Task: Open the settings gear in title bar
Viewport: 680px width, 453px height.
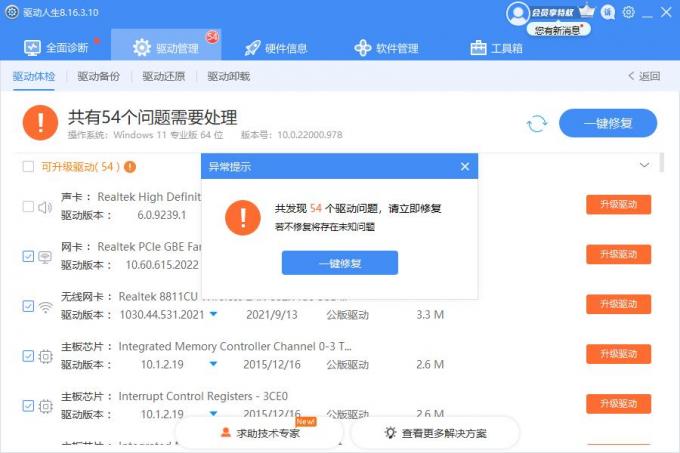Action: coord(629,13)
